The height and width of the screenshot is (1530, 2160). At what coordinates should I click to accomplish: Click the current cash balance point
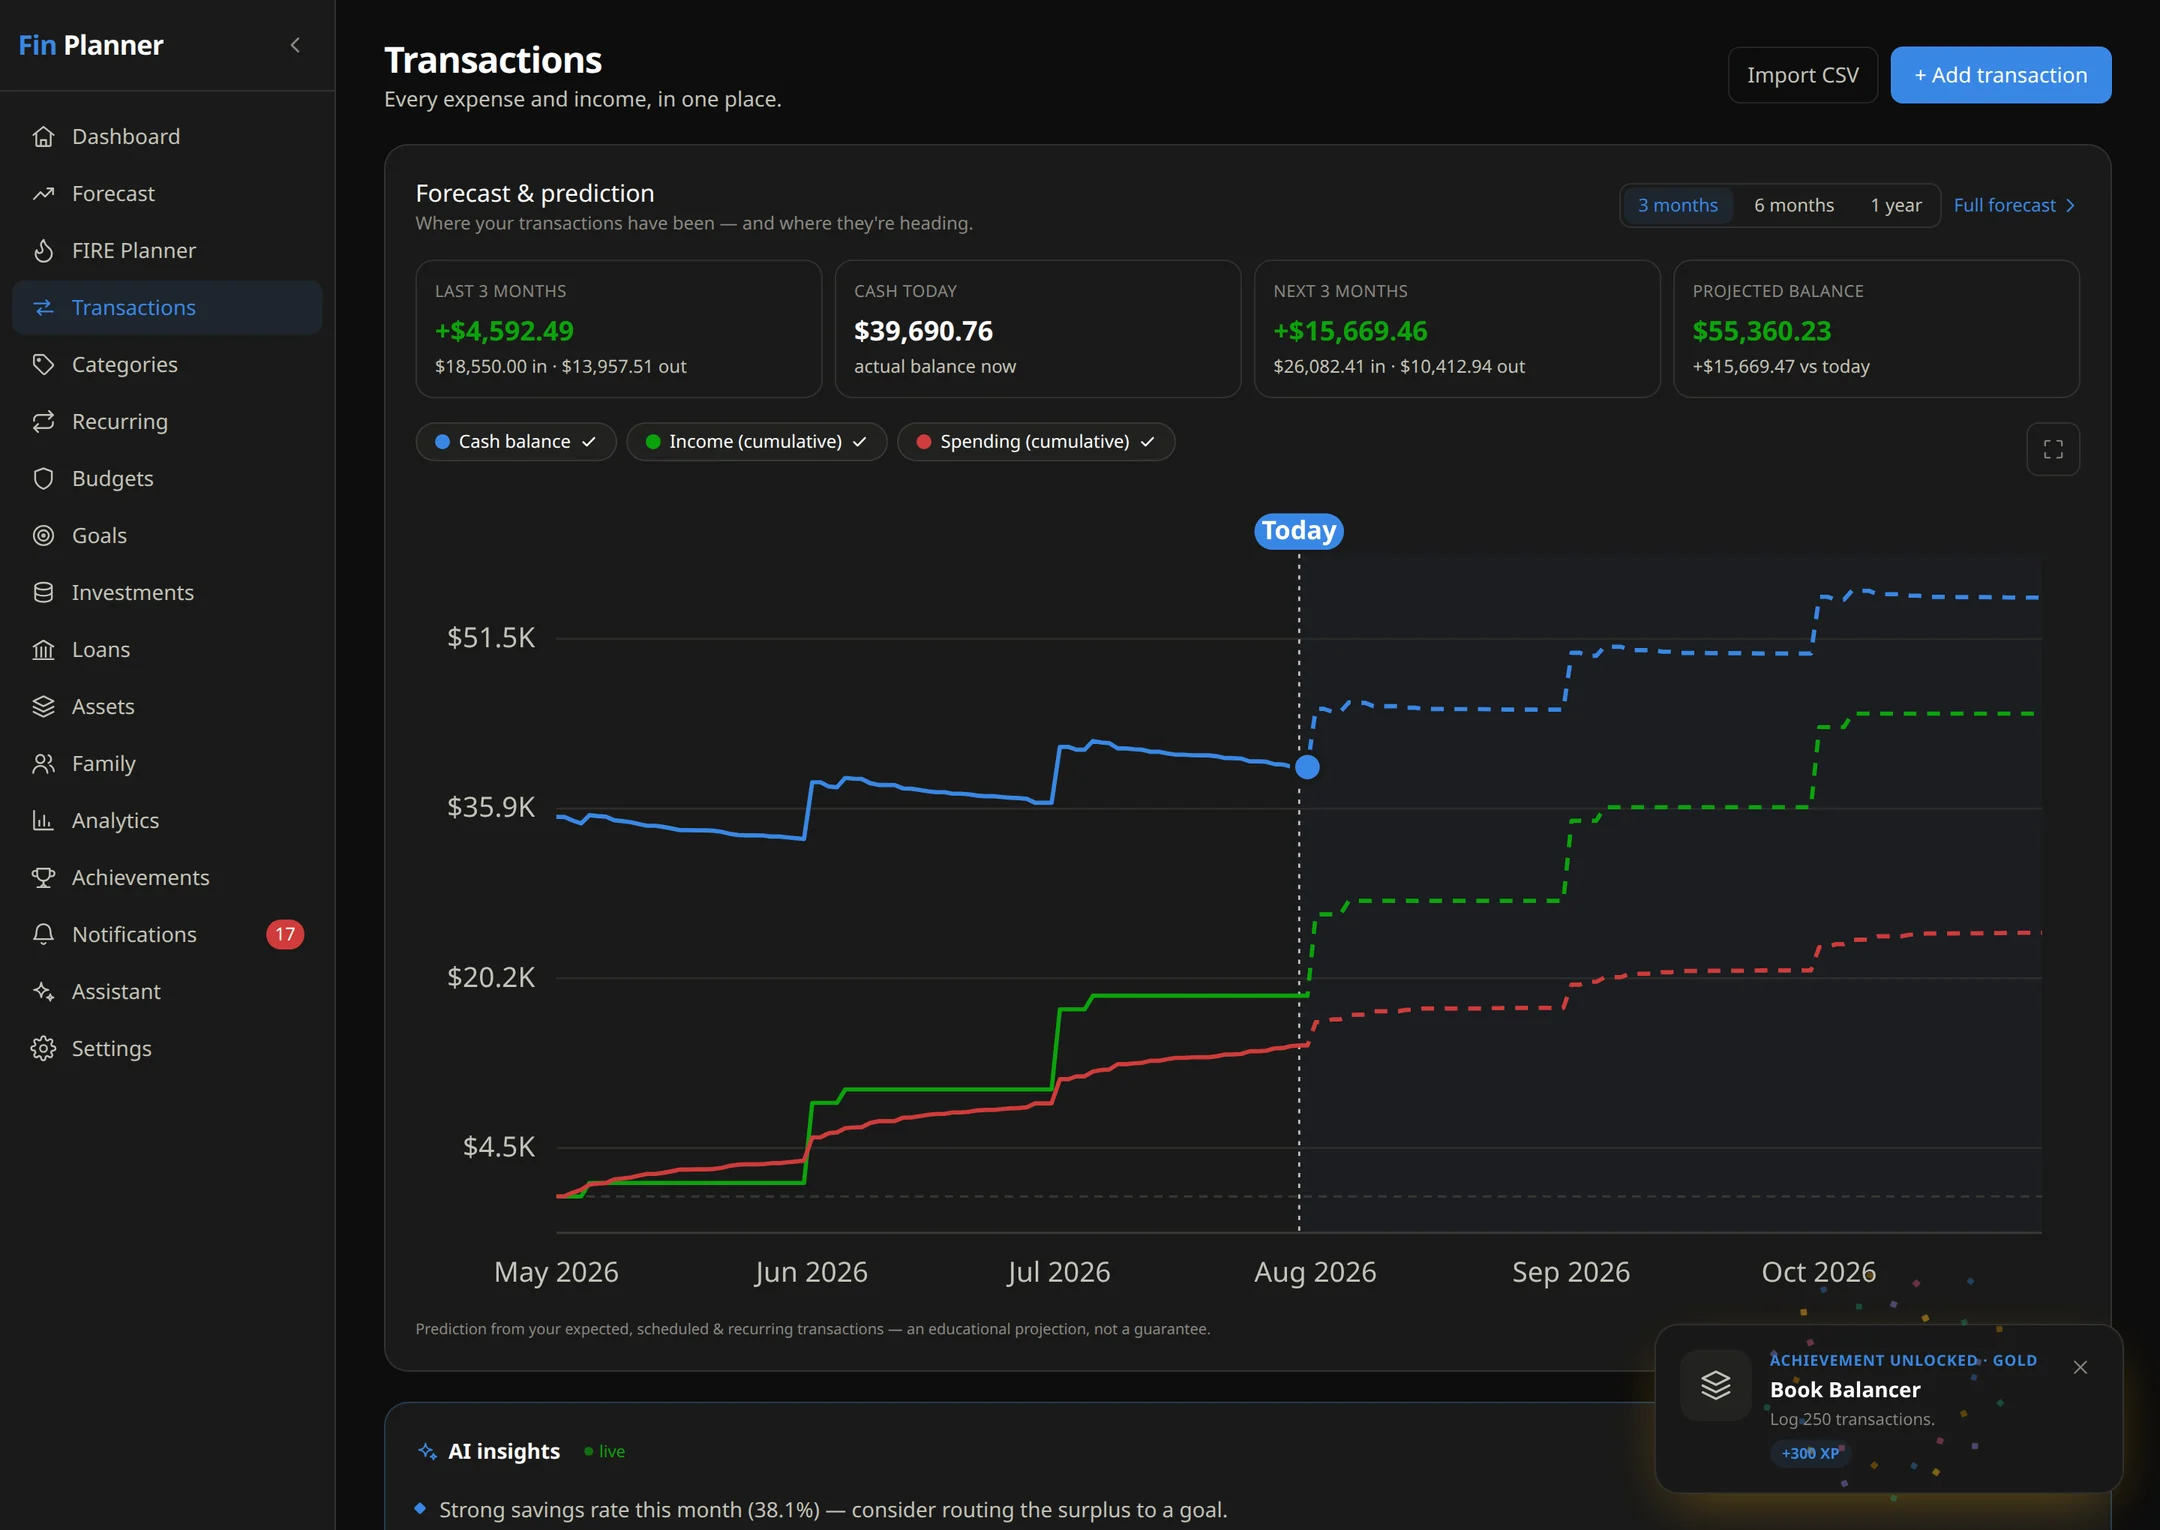click(x=1306, y=767)
